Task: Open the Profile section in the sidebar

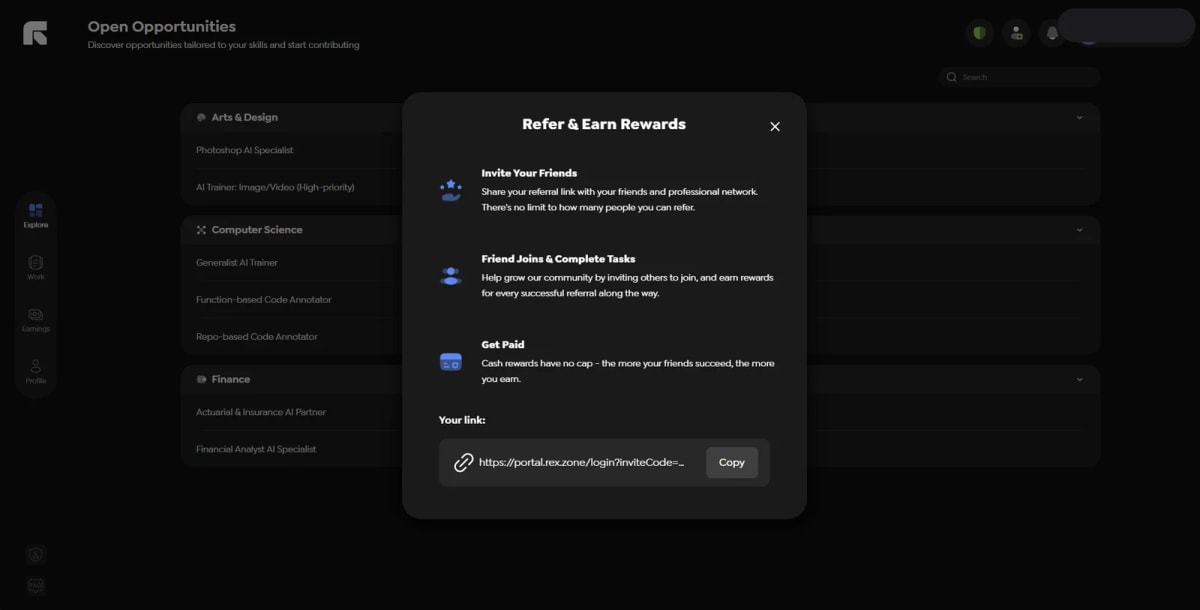Action: pos(36,371)
